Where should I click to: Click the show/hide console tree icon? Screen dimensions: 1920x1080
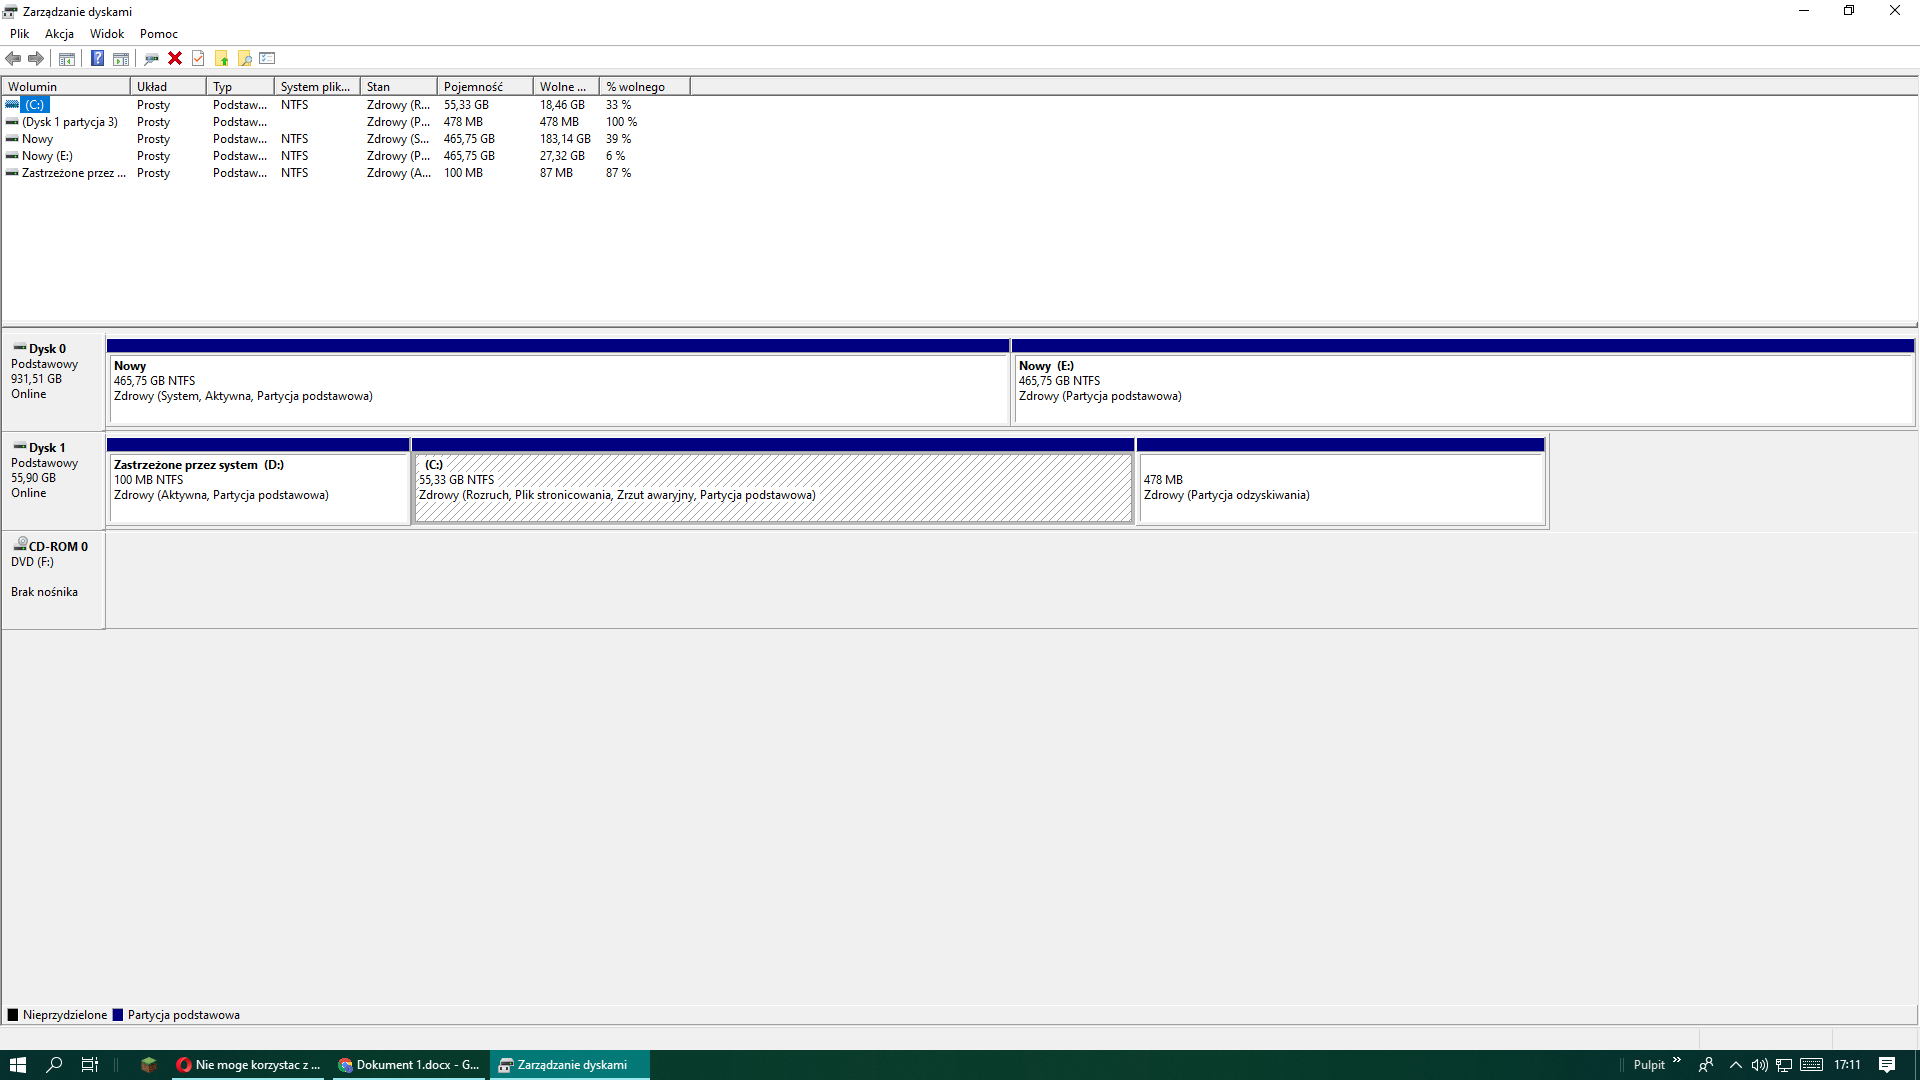tap(67, 58)
